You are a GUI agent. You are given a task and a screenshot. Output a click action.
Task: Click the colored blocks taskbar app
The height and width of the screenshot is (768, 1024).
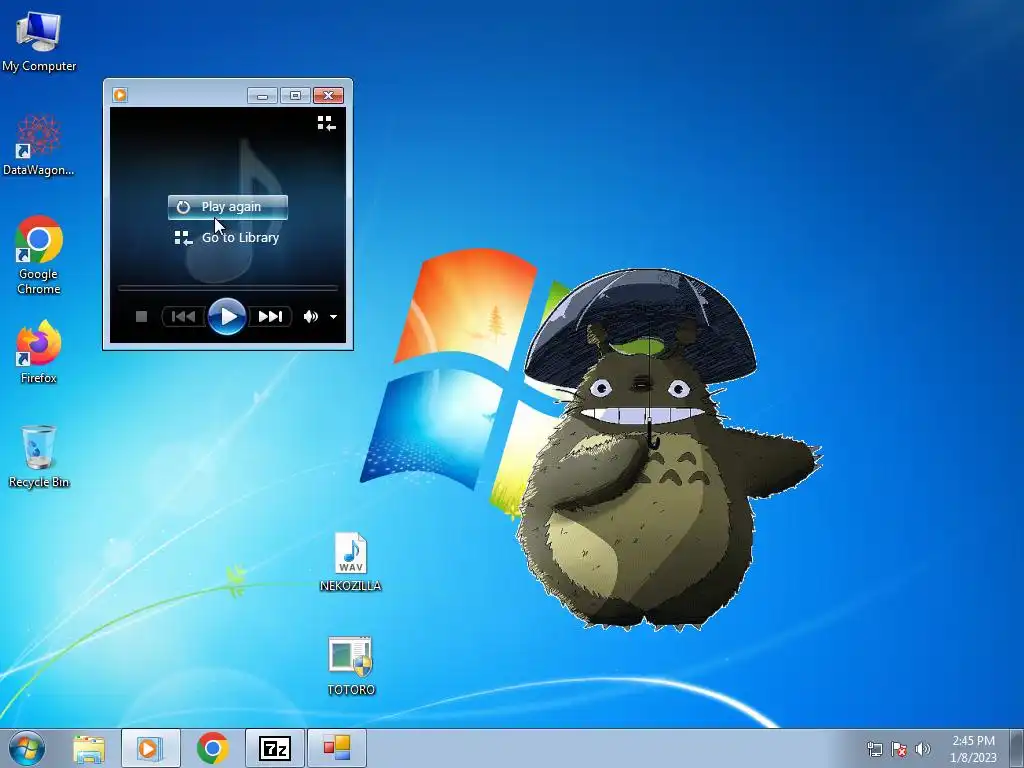click(x=337, y=748)
